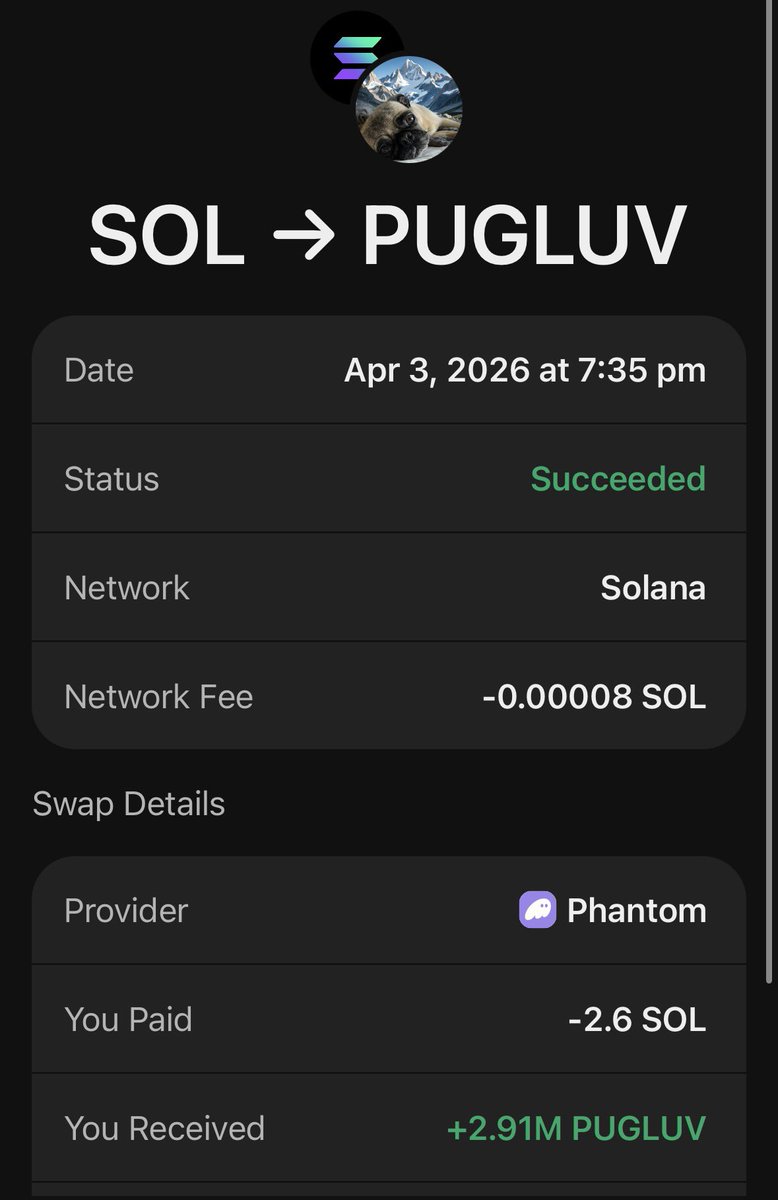Viewport: 778px width, 1200px height.
Task: Select the SOL → PUGLUV title
Action: point(388,236)
